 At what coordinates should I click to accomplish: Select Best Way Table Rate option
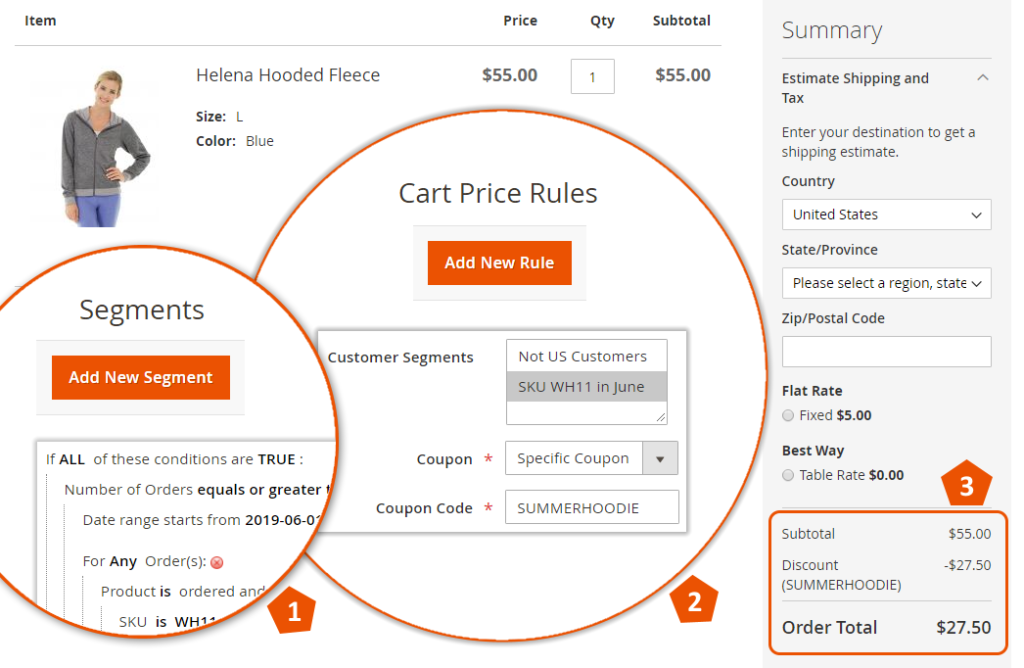789,475
